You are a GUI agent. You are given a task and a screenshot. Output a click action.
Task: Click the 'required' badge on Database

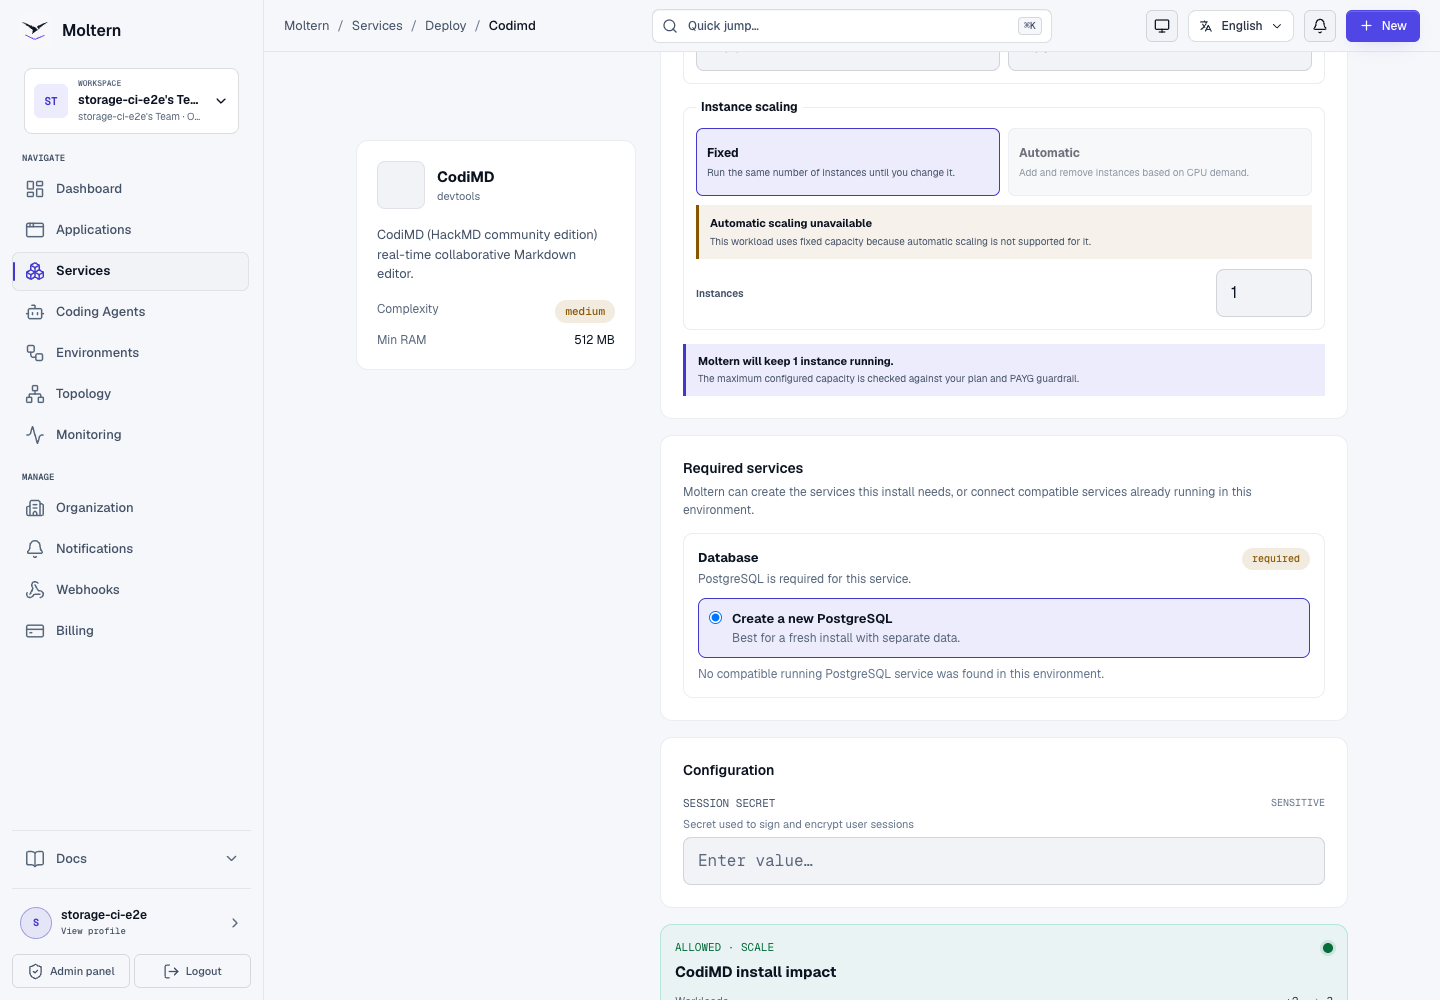(x=1276, y=559)
